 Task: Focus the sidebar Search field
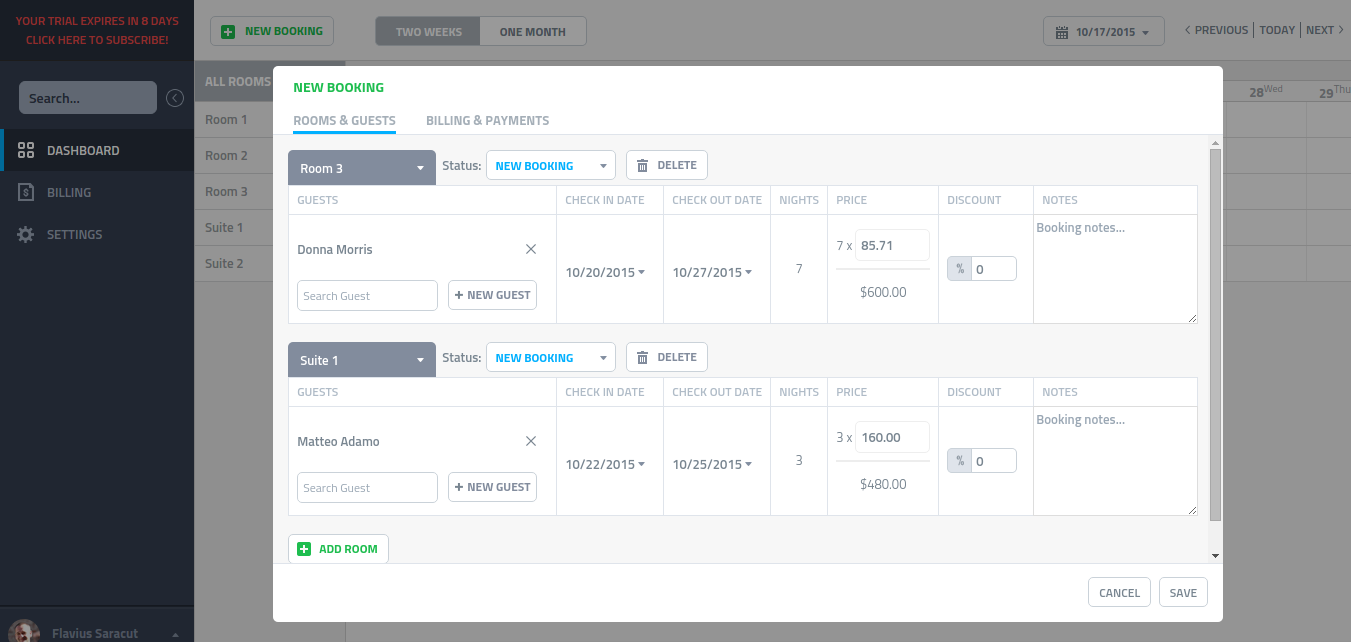88,98
